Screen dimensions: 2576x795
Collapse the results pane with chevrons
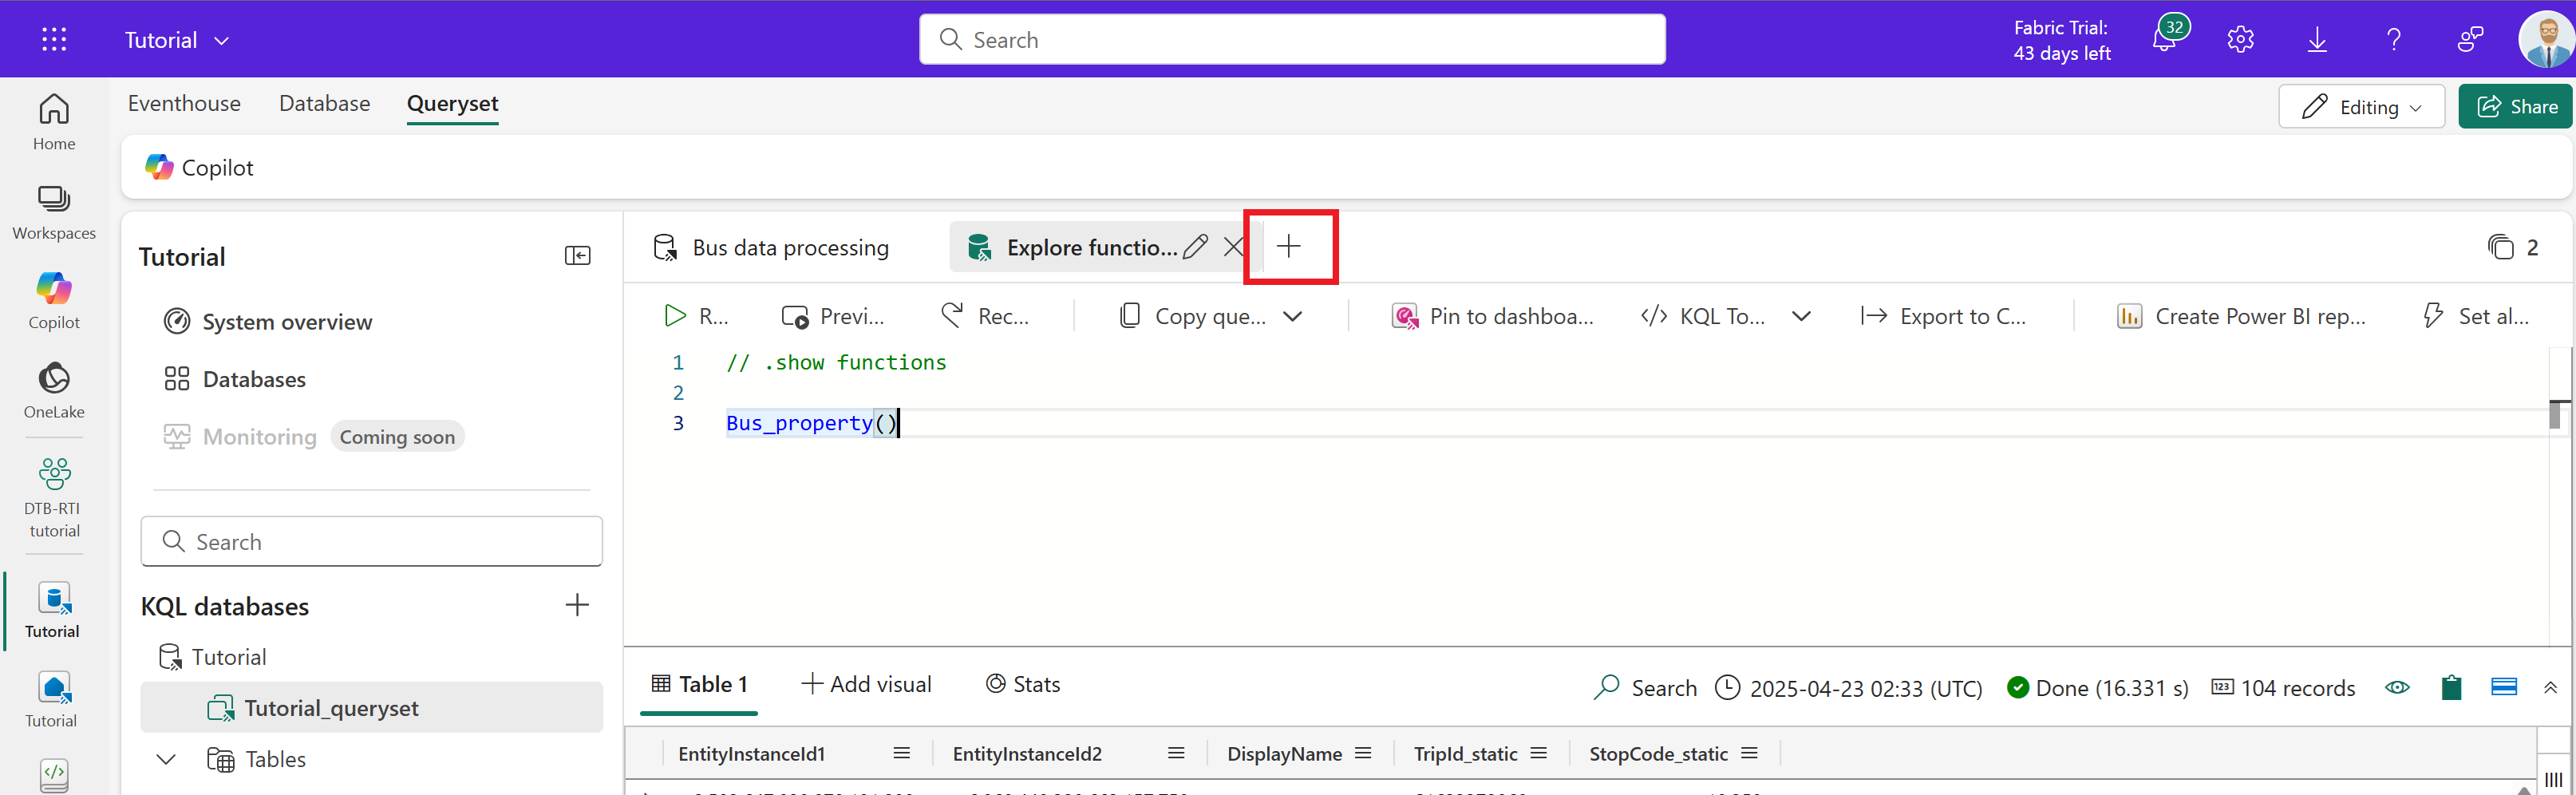click(x=2550, y=687)
